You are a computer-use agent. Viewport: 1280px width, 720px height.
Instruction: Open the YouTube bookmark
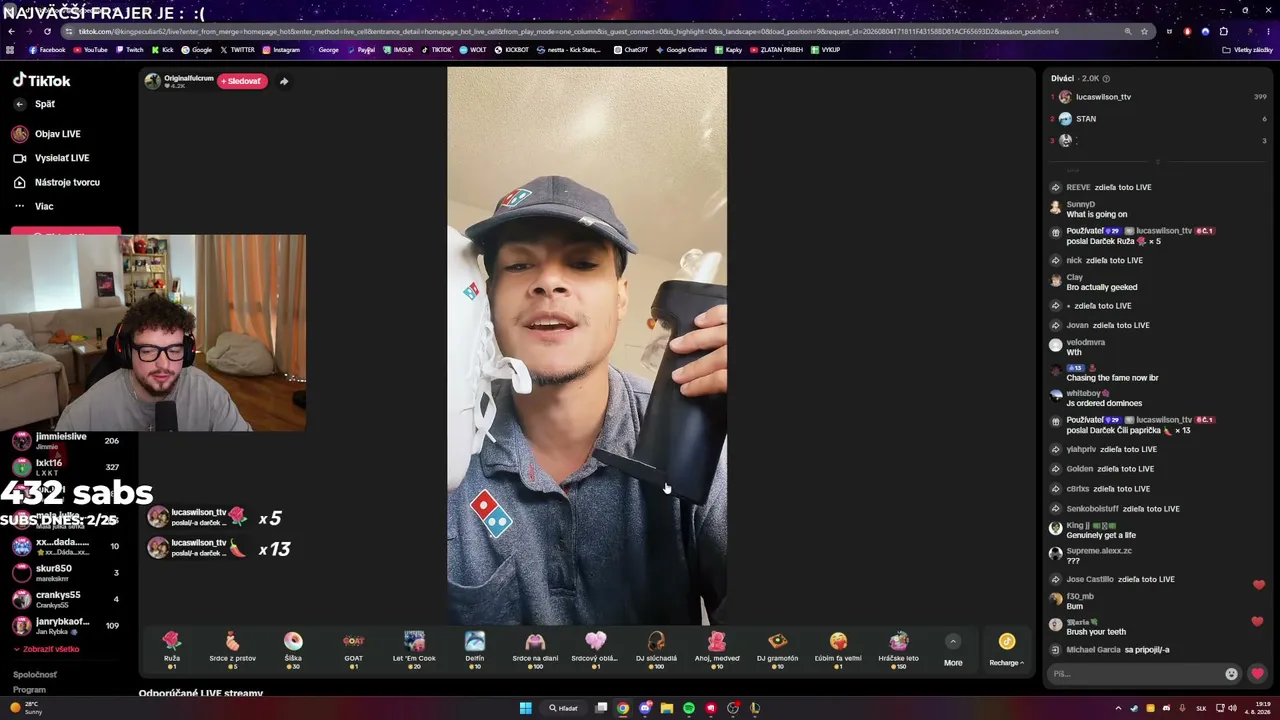pos(90,50)
